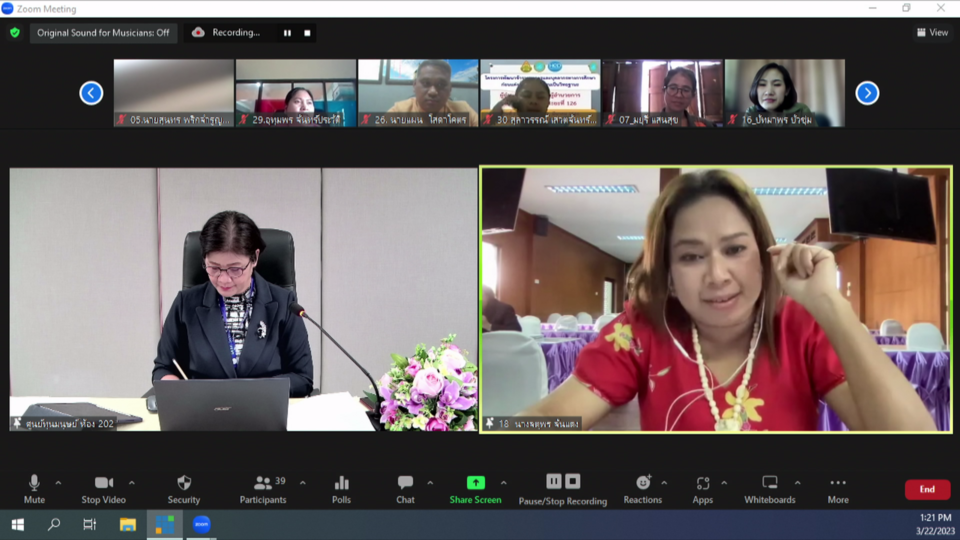Image resolution: width=960 pixels, height=540 pixels.
Task: Expand the Share Screen options arrow
Action: 503,483
